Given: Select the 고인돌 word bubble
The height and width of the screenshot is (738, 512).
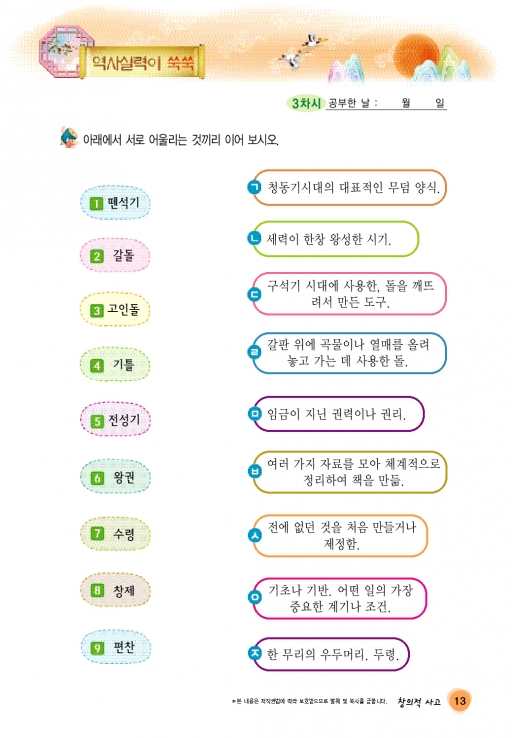Looking at the screenshot, I should [115, 310].
